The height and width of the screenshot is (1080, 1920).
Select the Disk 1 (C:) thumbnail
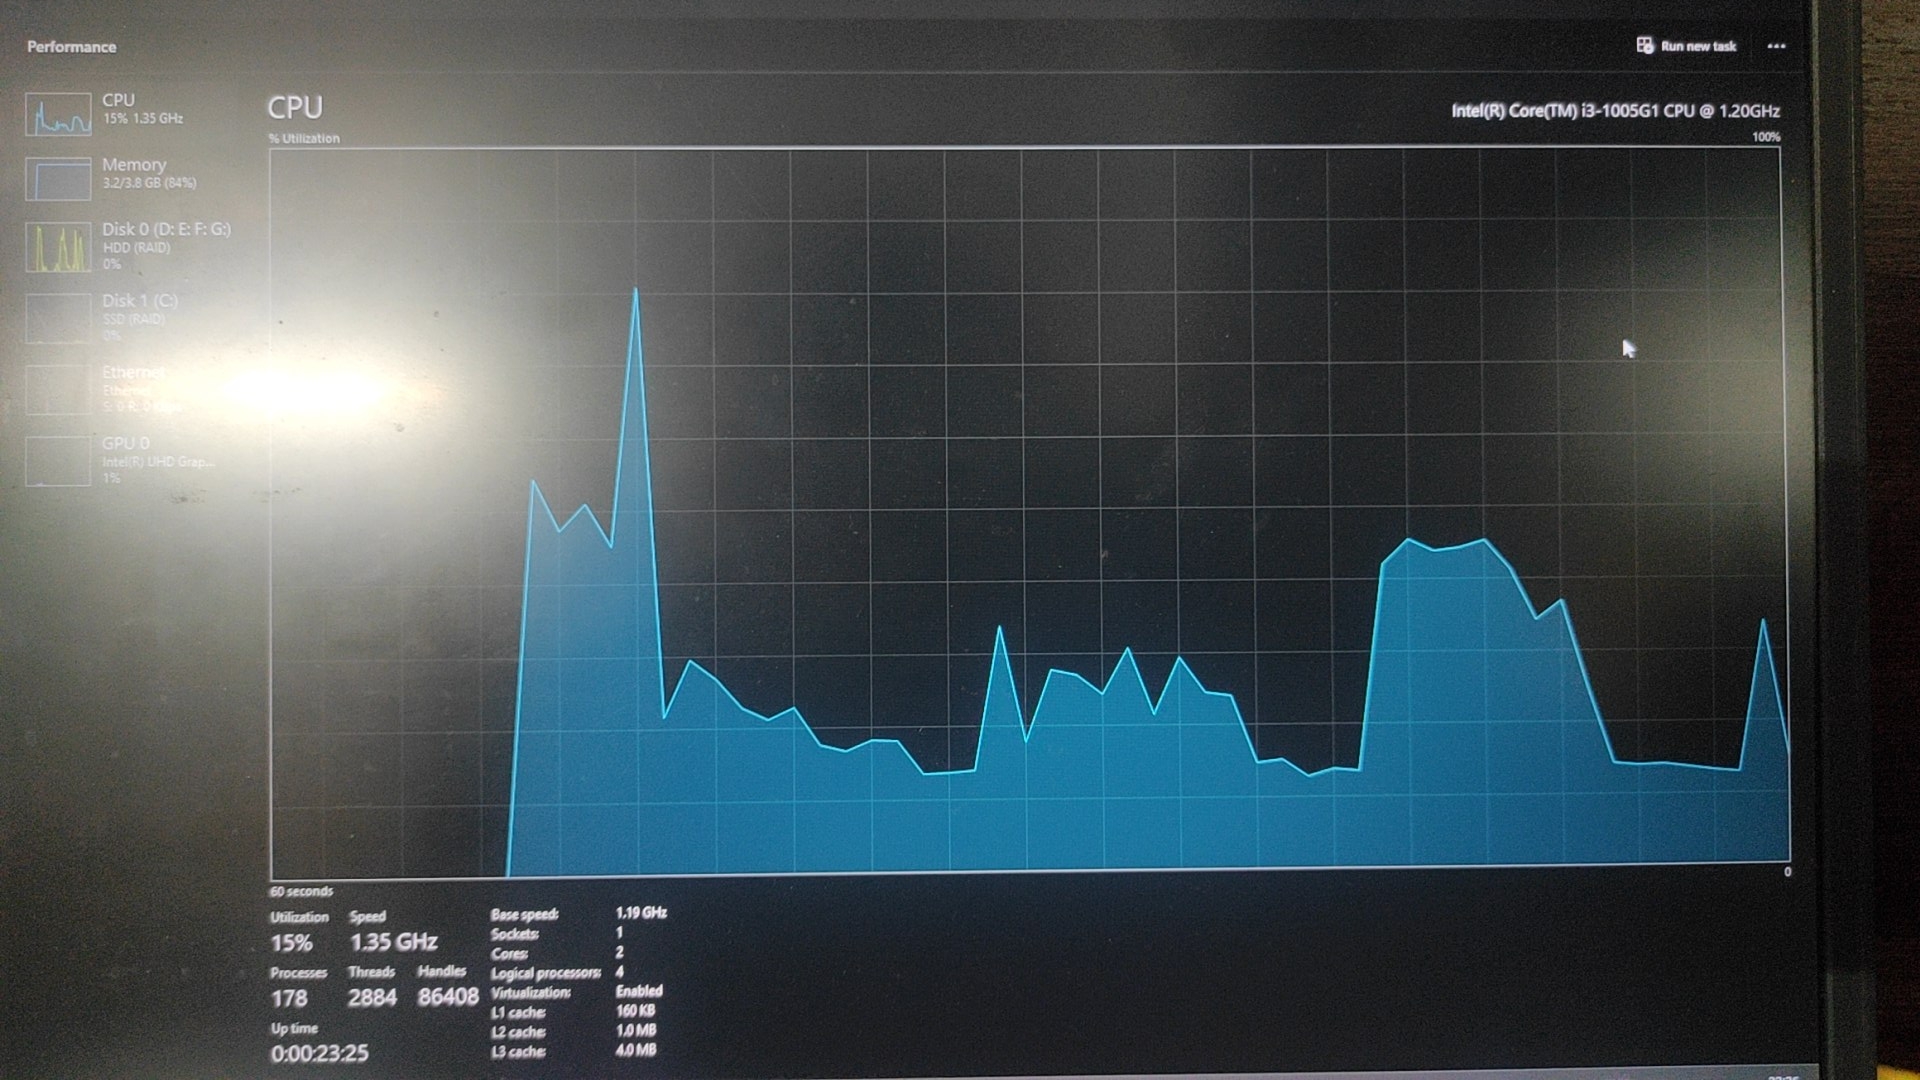[x=58, y=318]
